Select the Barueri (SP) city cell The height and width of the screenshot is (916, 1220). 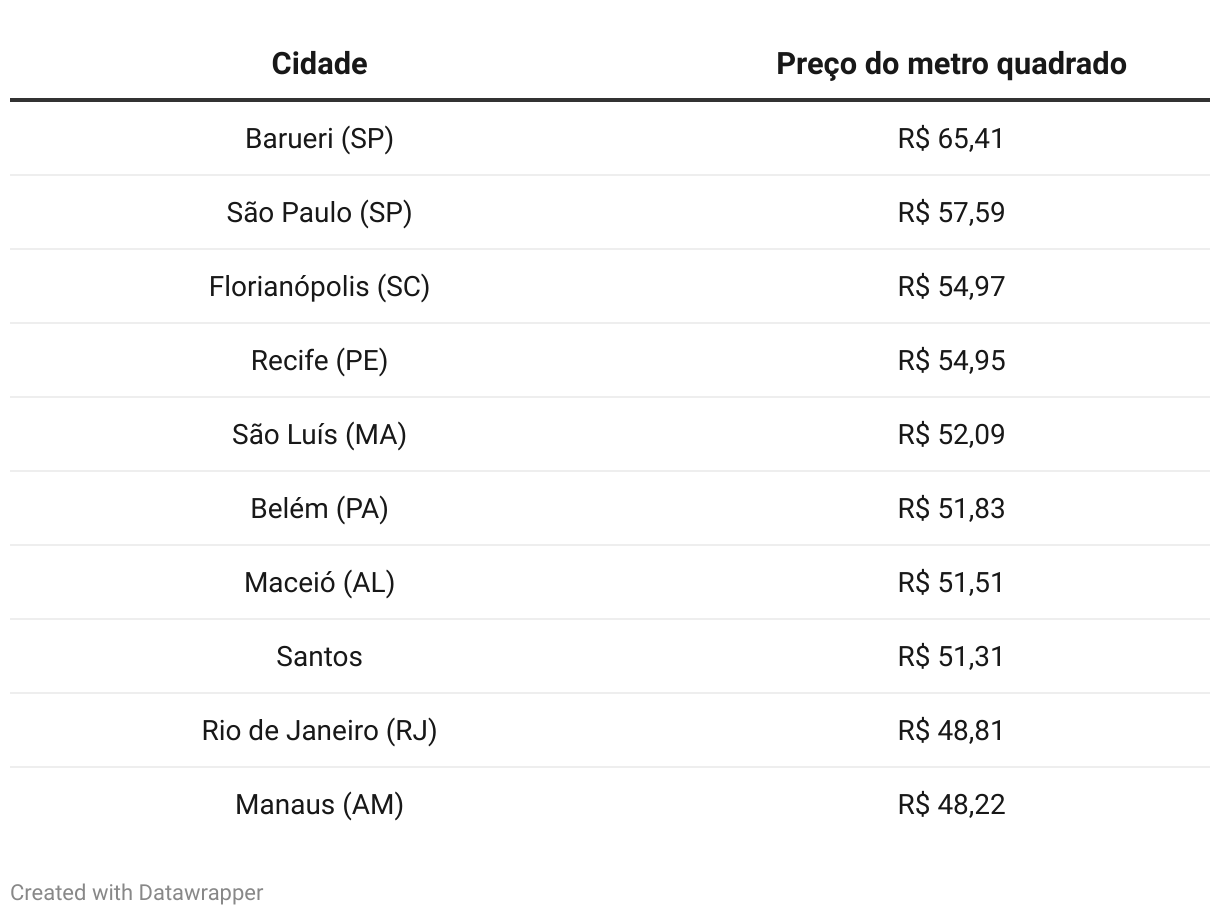click(x=319, y=138)
